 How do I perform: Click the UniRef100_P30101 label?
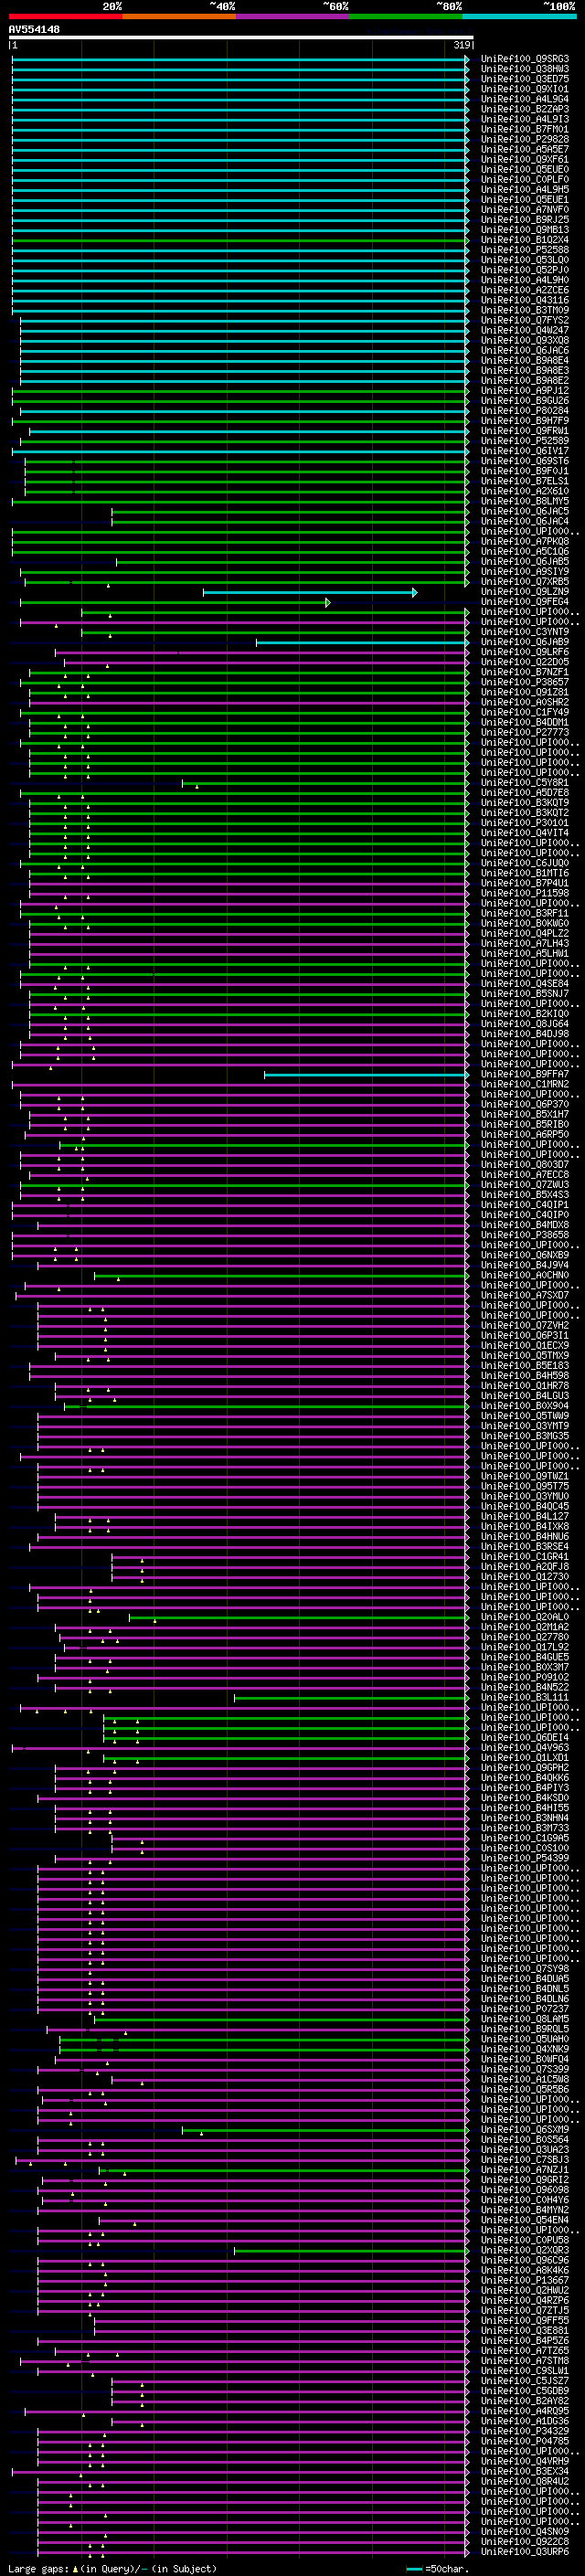[524, 823]
